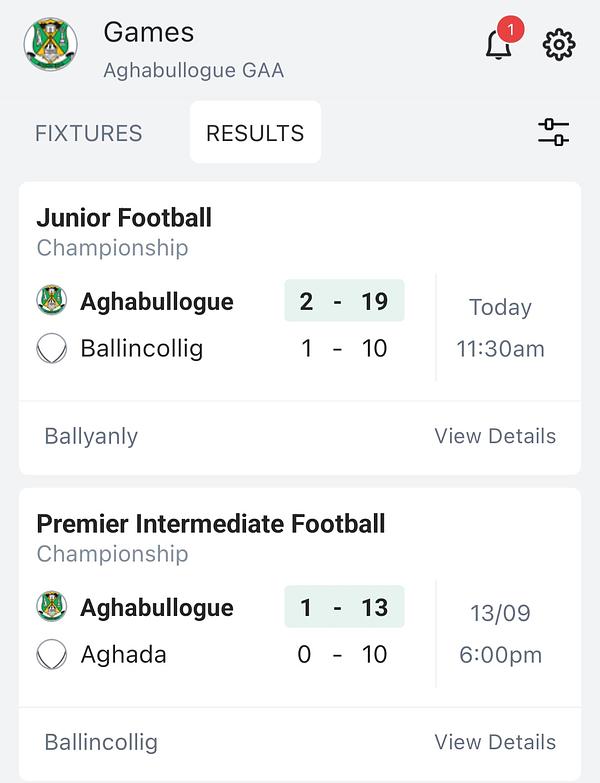The image size is (600, 783).
Task: Open the filter sliders icon
Action: pyautogui.click(x=554, y=132)
